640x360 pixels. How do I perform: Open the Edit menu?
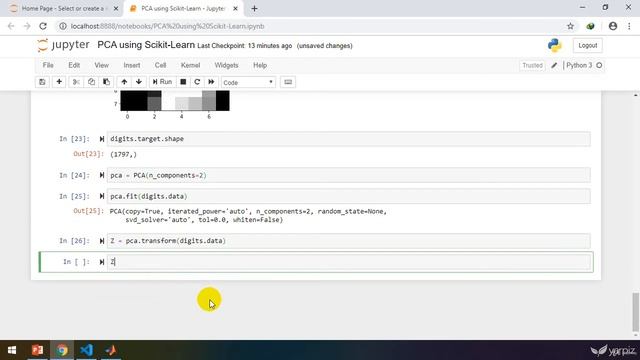74,65
